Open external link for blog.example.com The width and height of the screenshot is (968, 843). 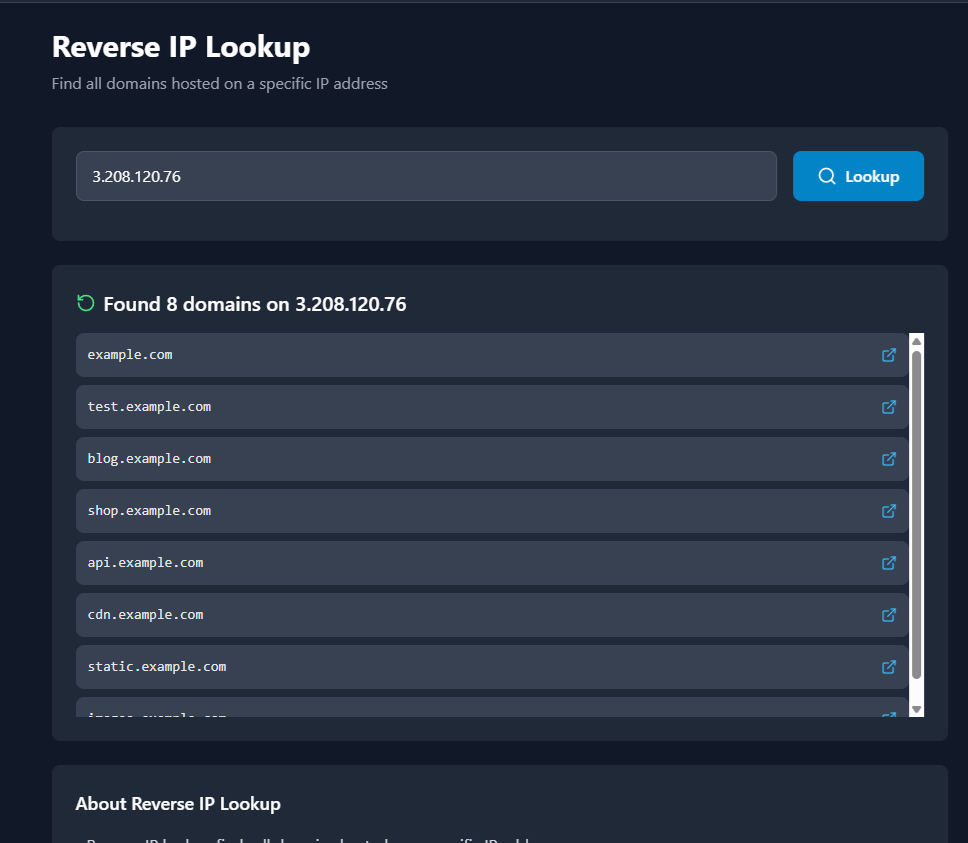[x=888, y=459]
